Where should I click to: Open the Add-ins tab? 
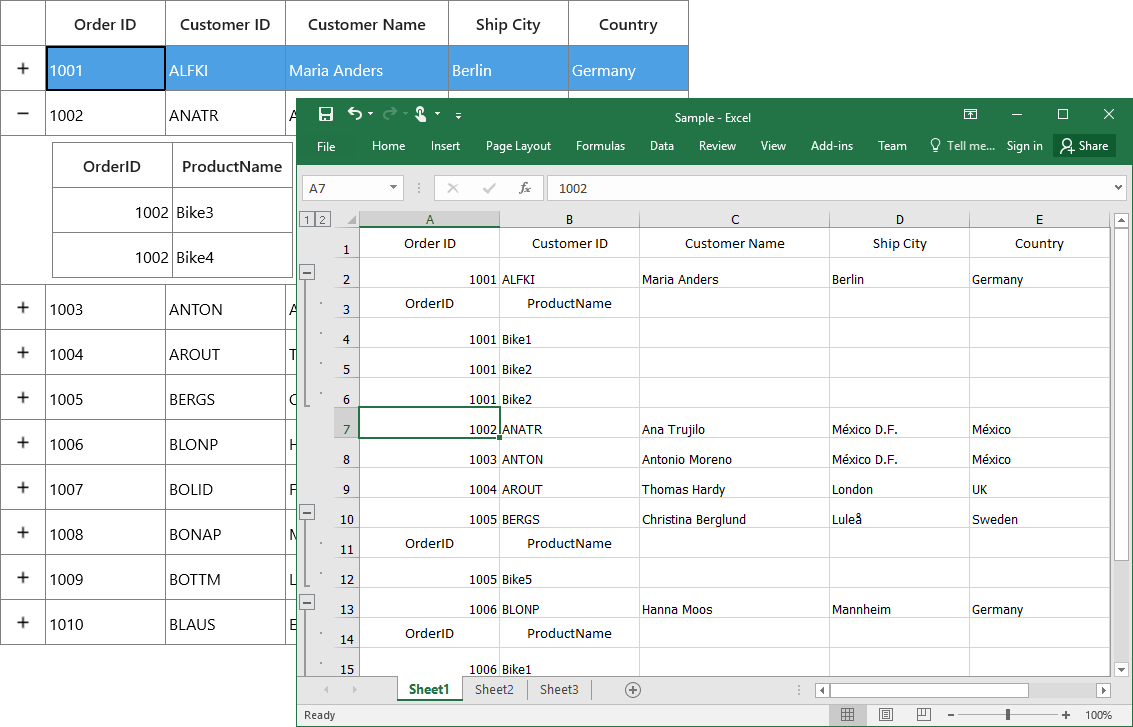tap(832, 146)
